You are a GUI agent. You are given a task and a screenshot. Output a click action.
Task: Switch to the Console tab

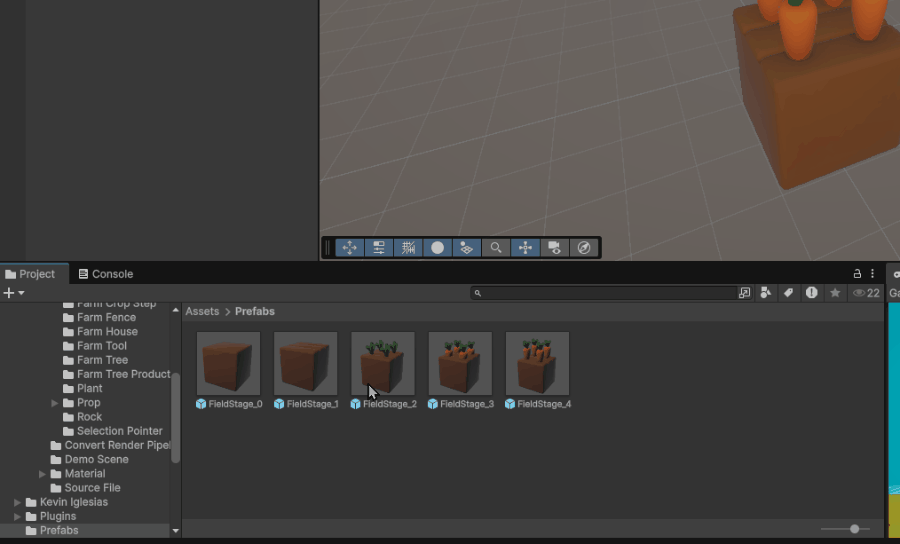coord(106,274)
